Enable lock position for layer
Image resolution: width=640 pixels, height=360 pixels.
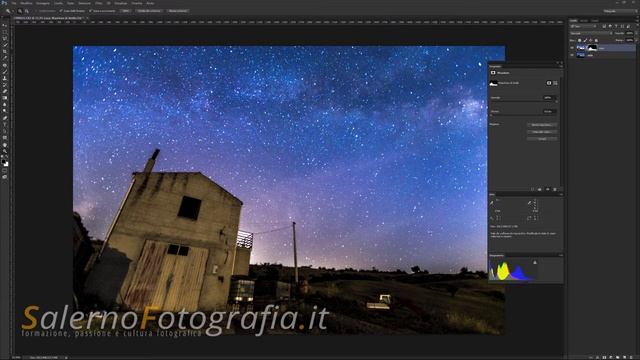590,40
